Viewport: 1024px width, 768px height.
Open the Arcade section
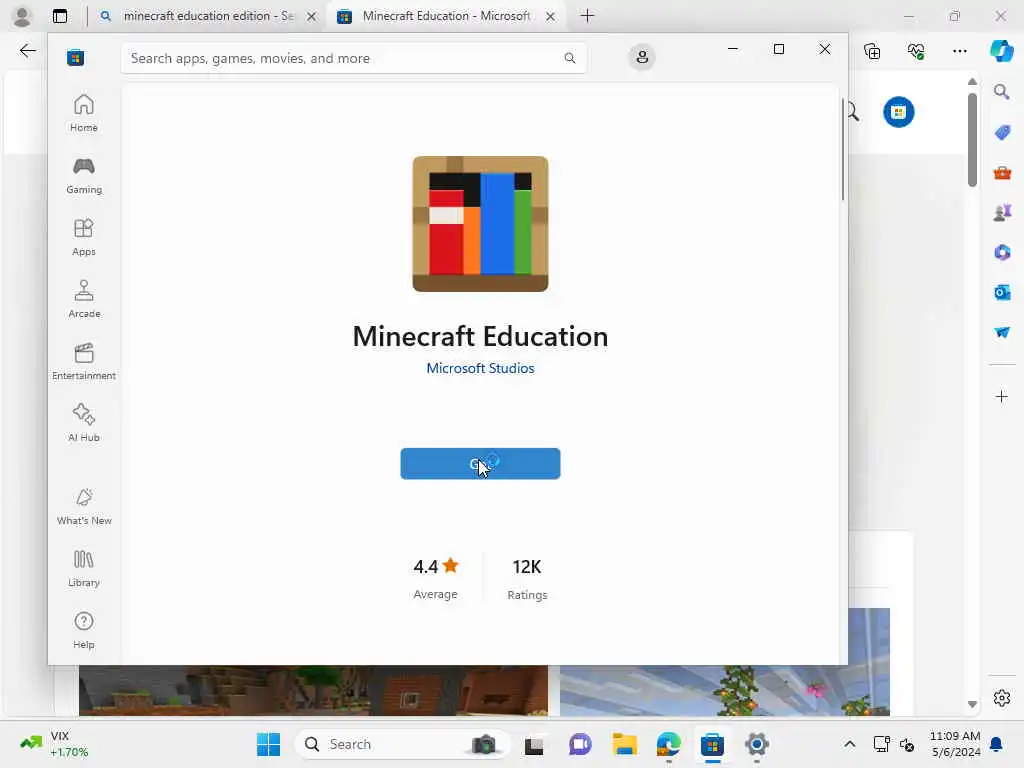pos(84,299)
